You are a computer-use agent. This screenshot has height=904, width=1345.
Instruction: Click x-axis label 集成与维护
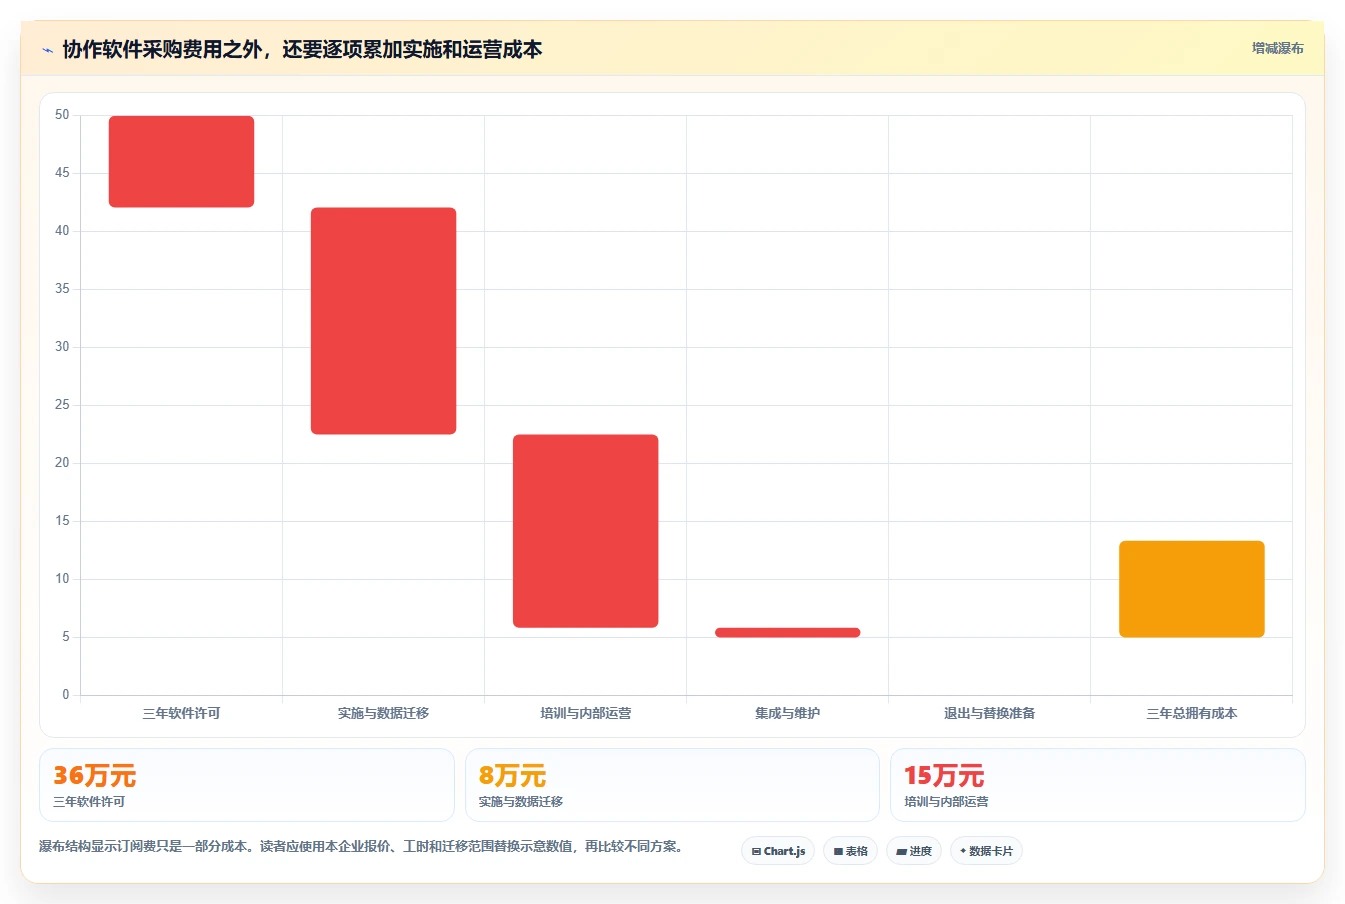[787, 713]
